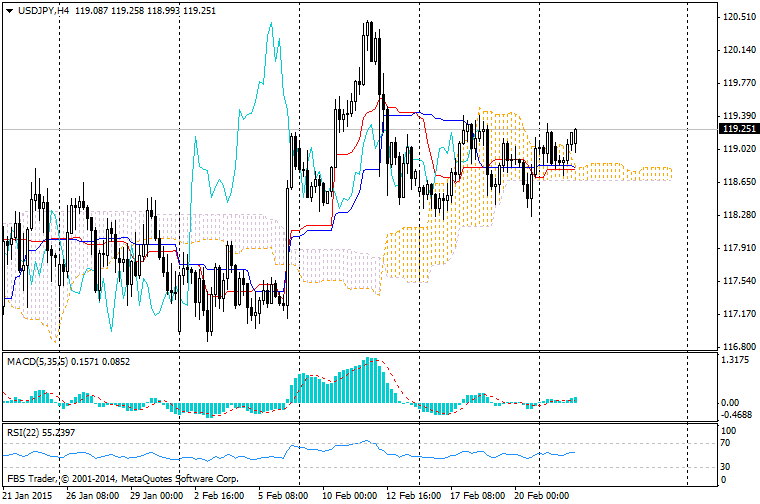Click the current price label 119.251
This screenshot has height=504, width=760.
(739, 129)
